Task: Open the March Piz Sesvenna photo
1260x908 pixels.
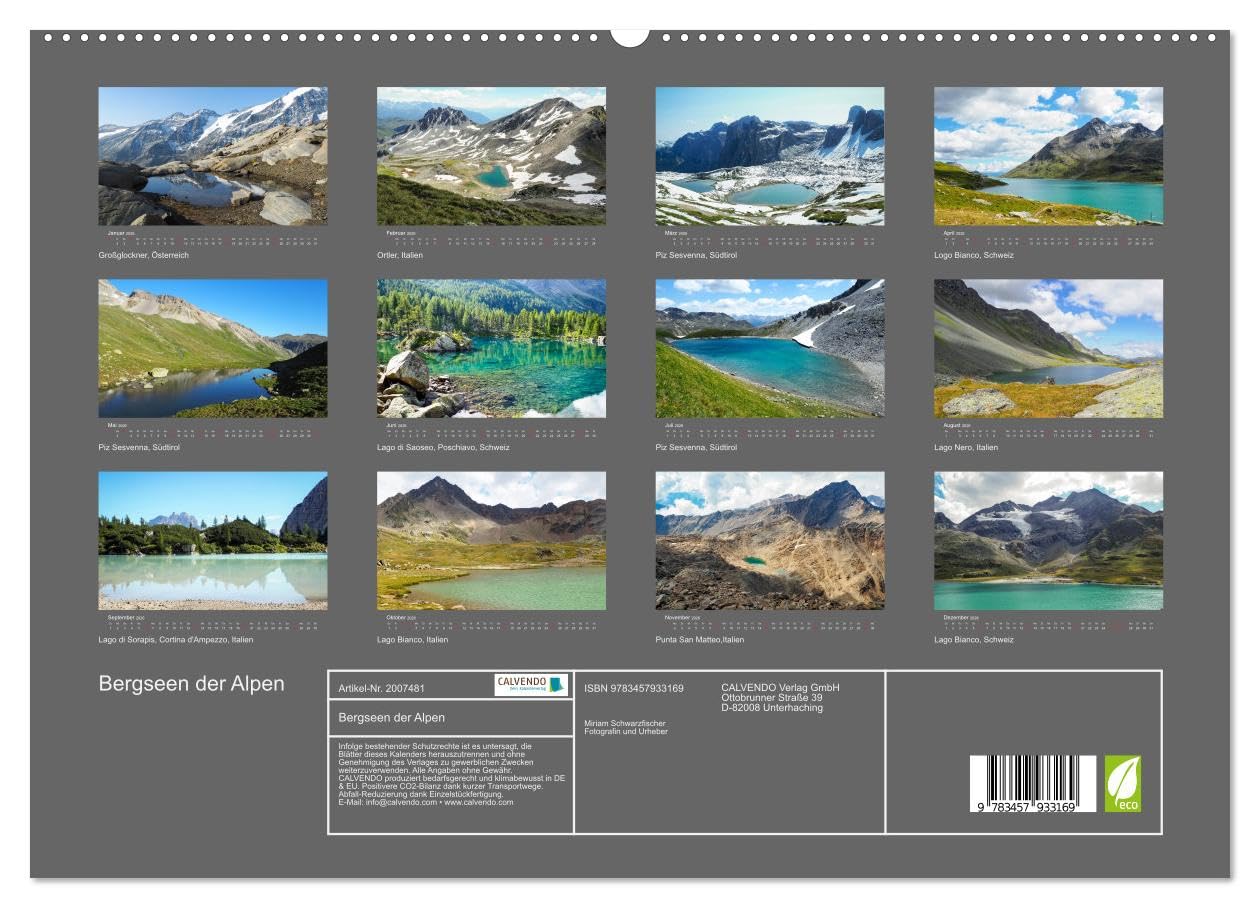Action: click(x=770, y=156)
